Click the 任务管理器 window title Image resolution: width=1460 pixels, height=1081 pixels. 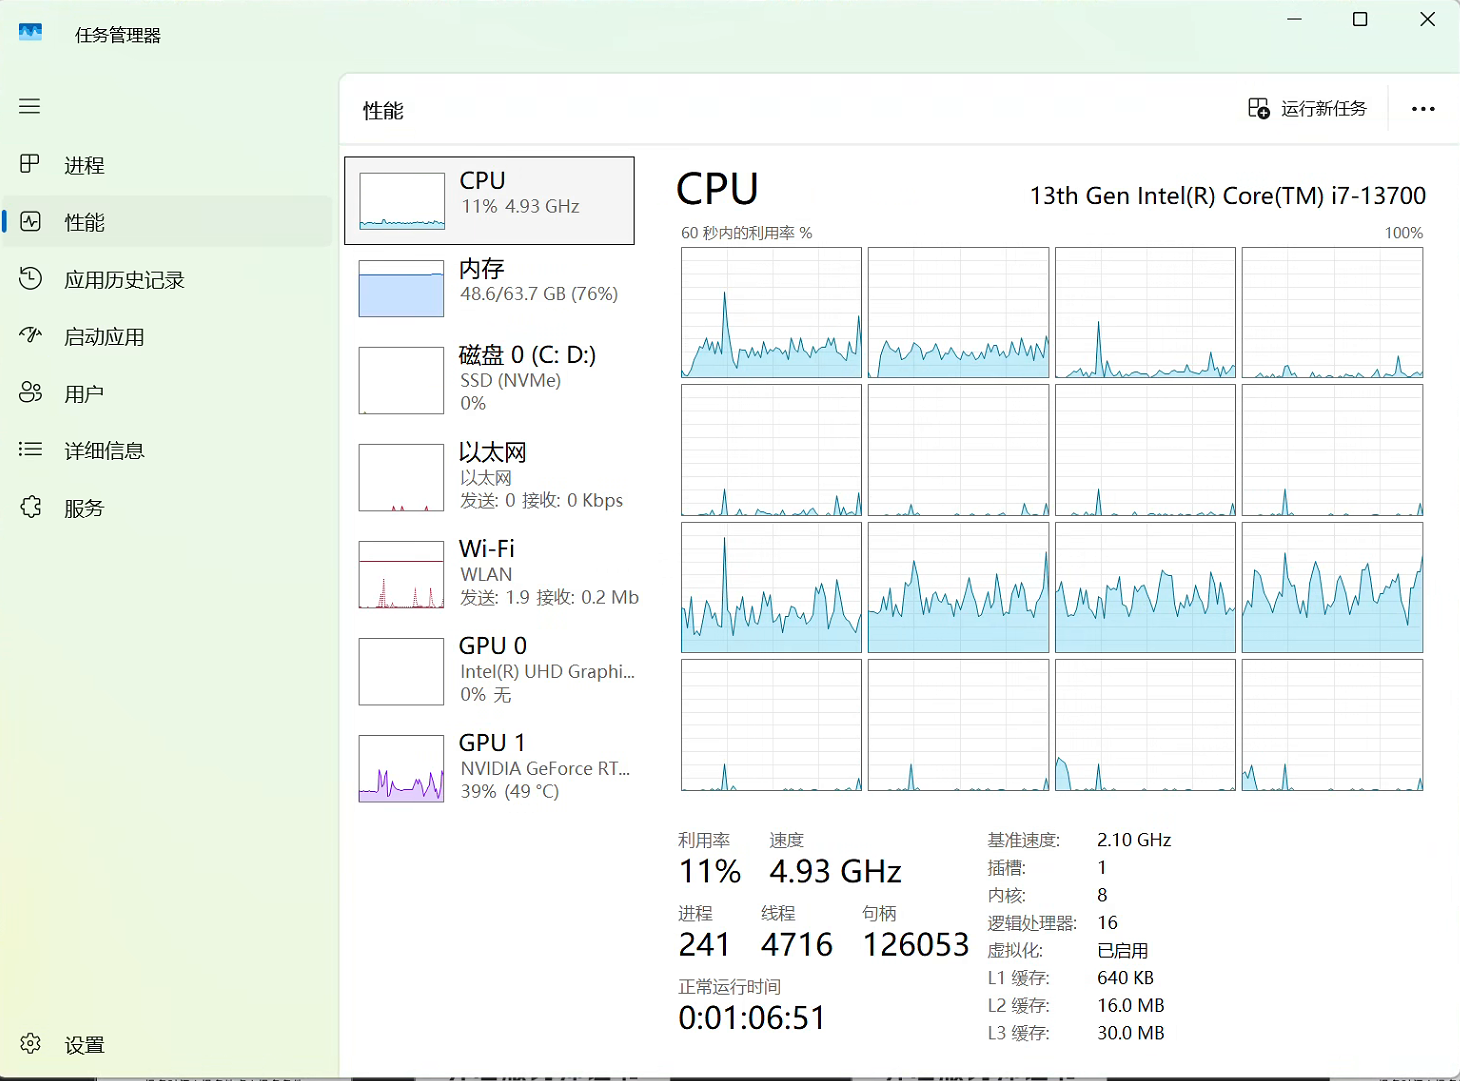[x=118, y=35]
